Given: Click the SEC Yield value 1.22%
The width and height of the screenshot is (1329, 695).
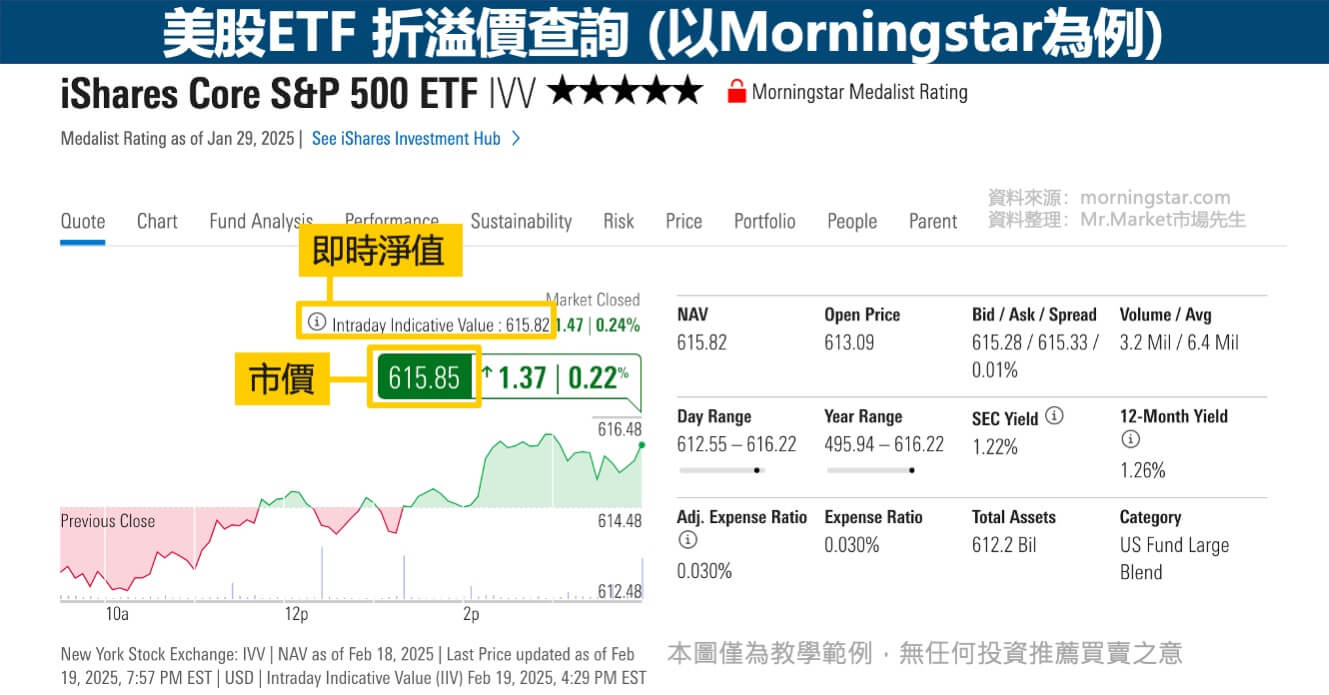Looking at the screenshot, I should click(995, 446).
